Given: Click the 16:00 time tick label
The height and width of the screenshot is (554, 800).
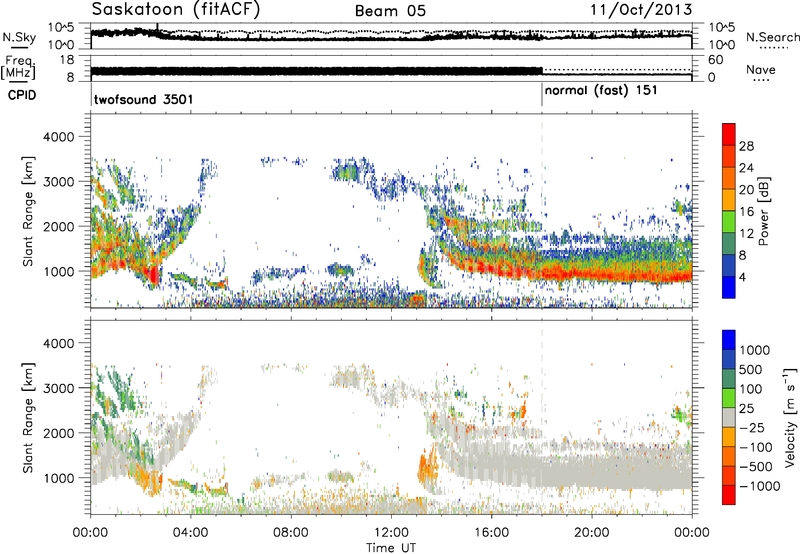Looking at the screenshot, I should click(x=491, y=533).
